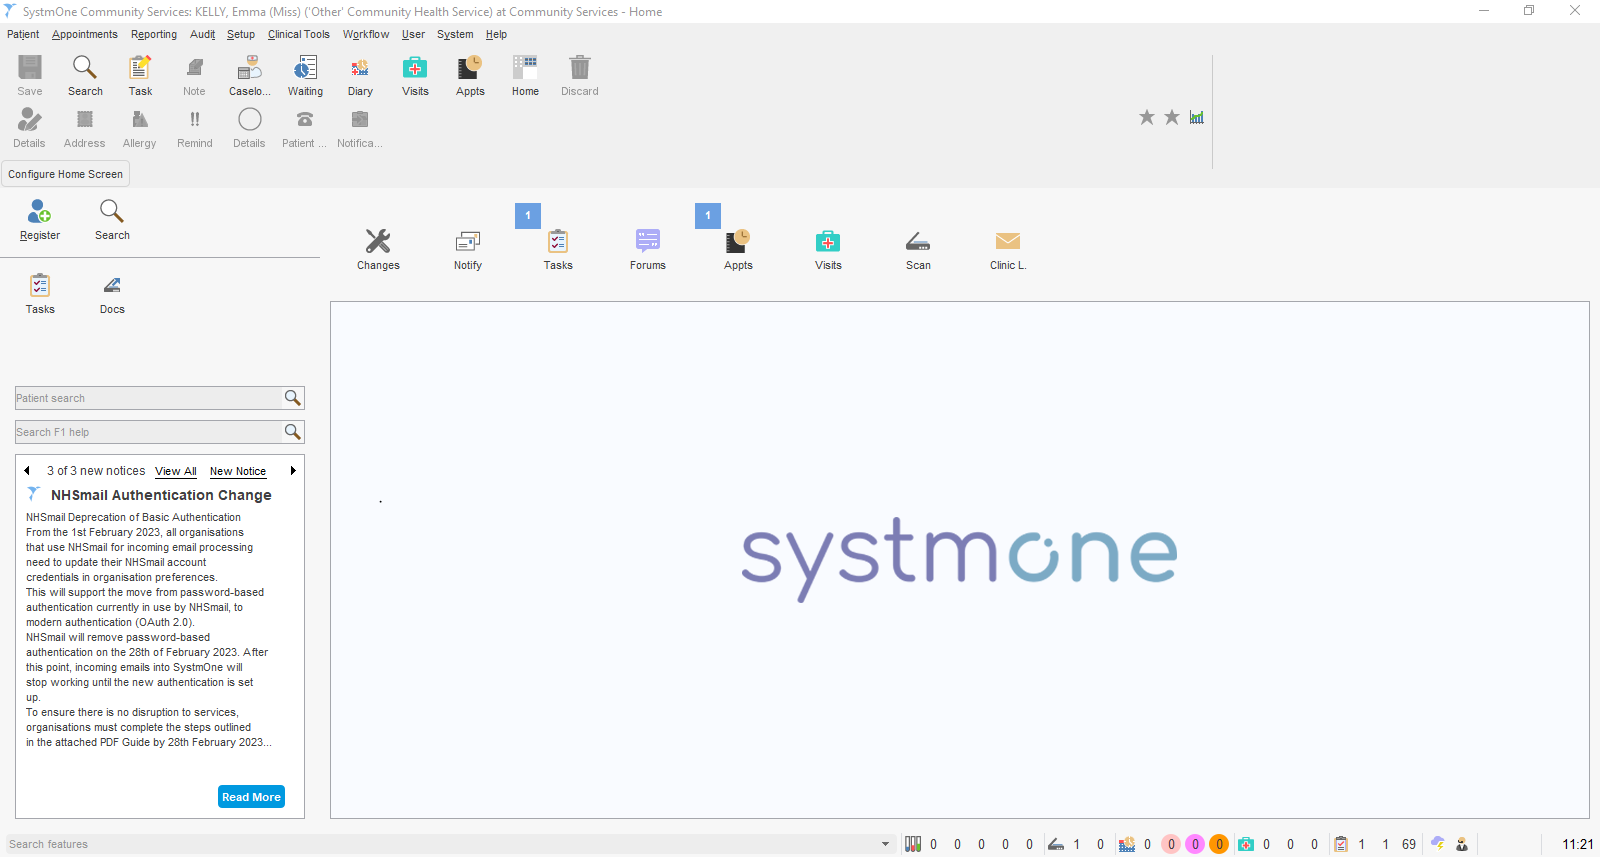Open the Patient menu
This screenshot has width=1600, height=857.
[x=23, y=34]
